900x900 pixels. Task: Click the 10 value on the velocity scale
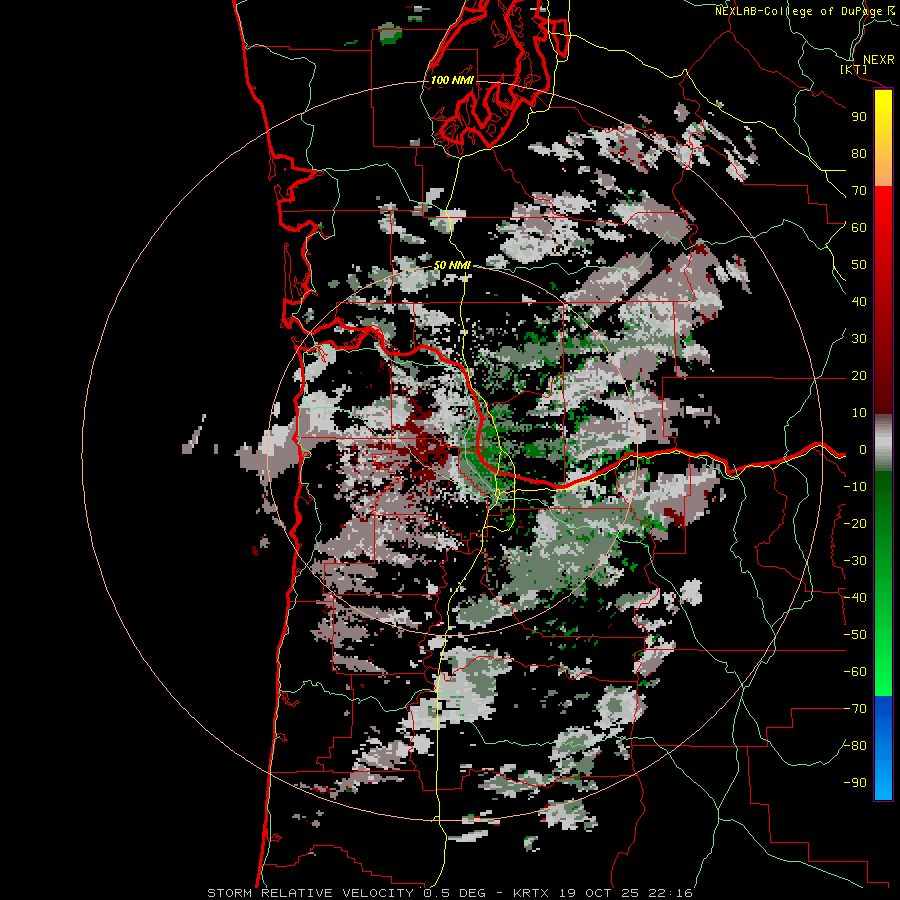click(859, 413)
